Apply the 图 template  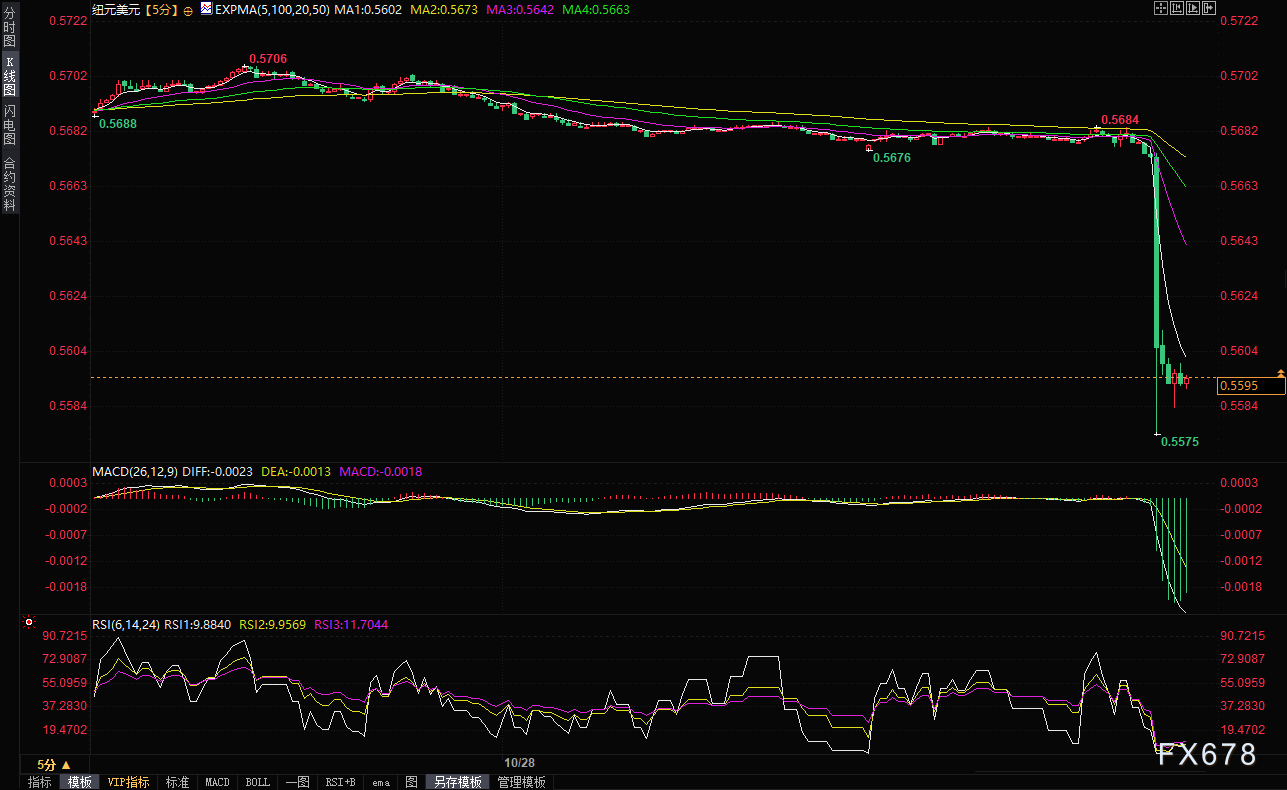411,782
